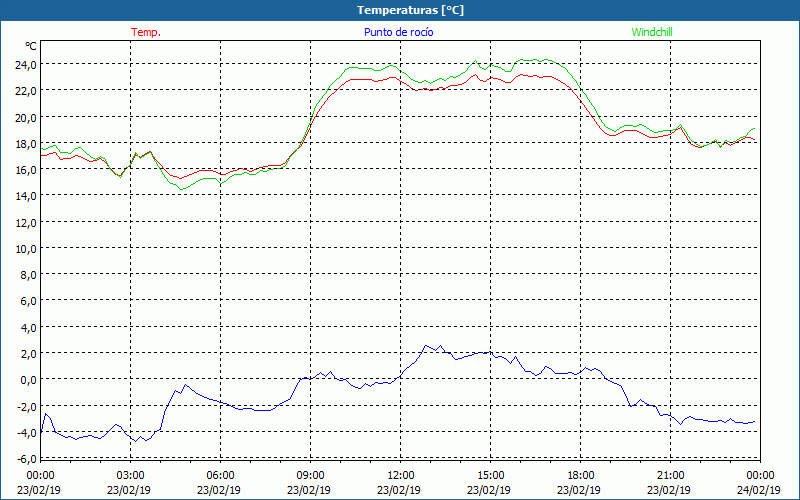
Task: Click the 8,0 y-axis value
Action: point(29,275)
